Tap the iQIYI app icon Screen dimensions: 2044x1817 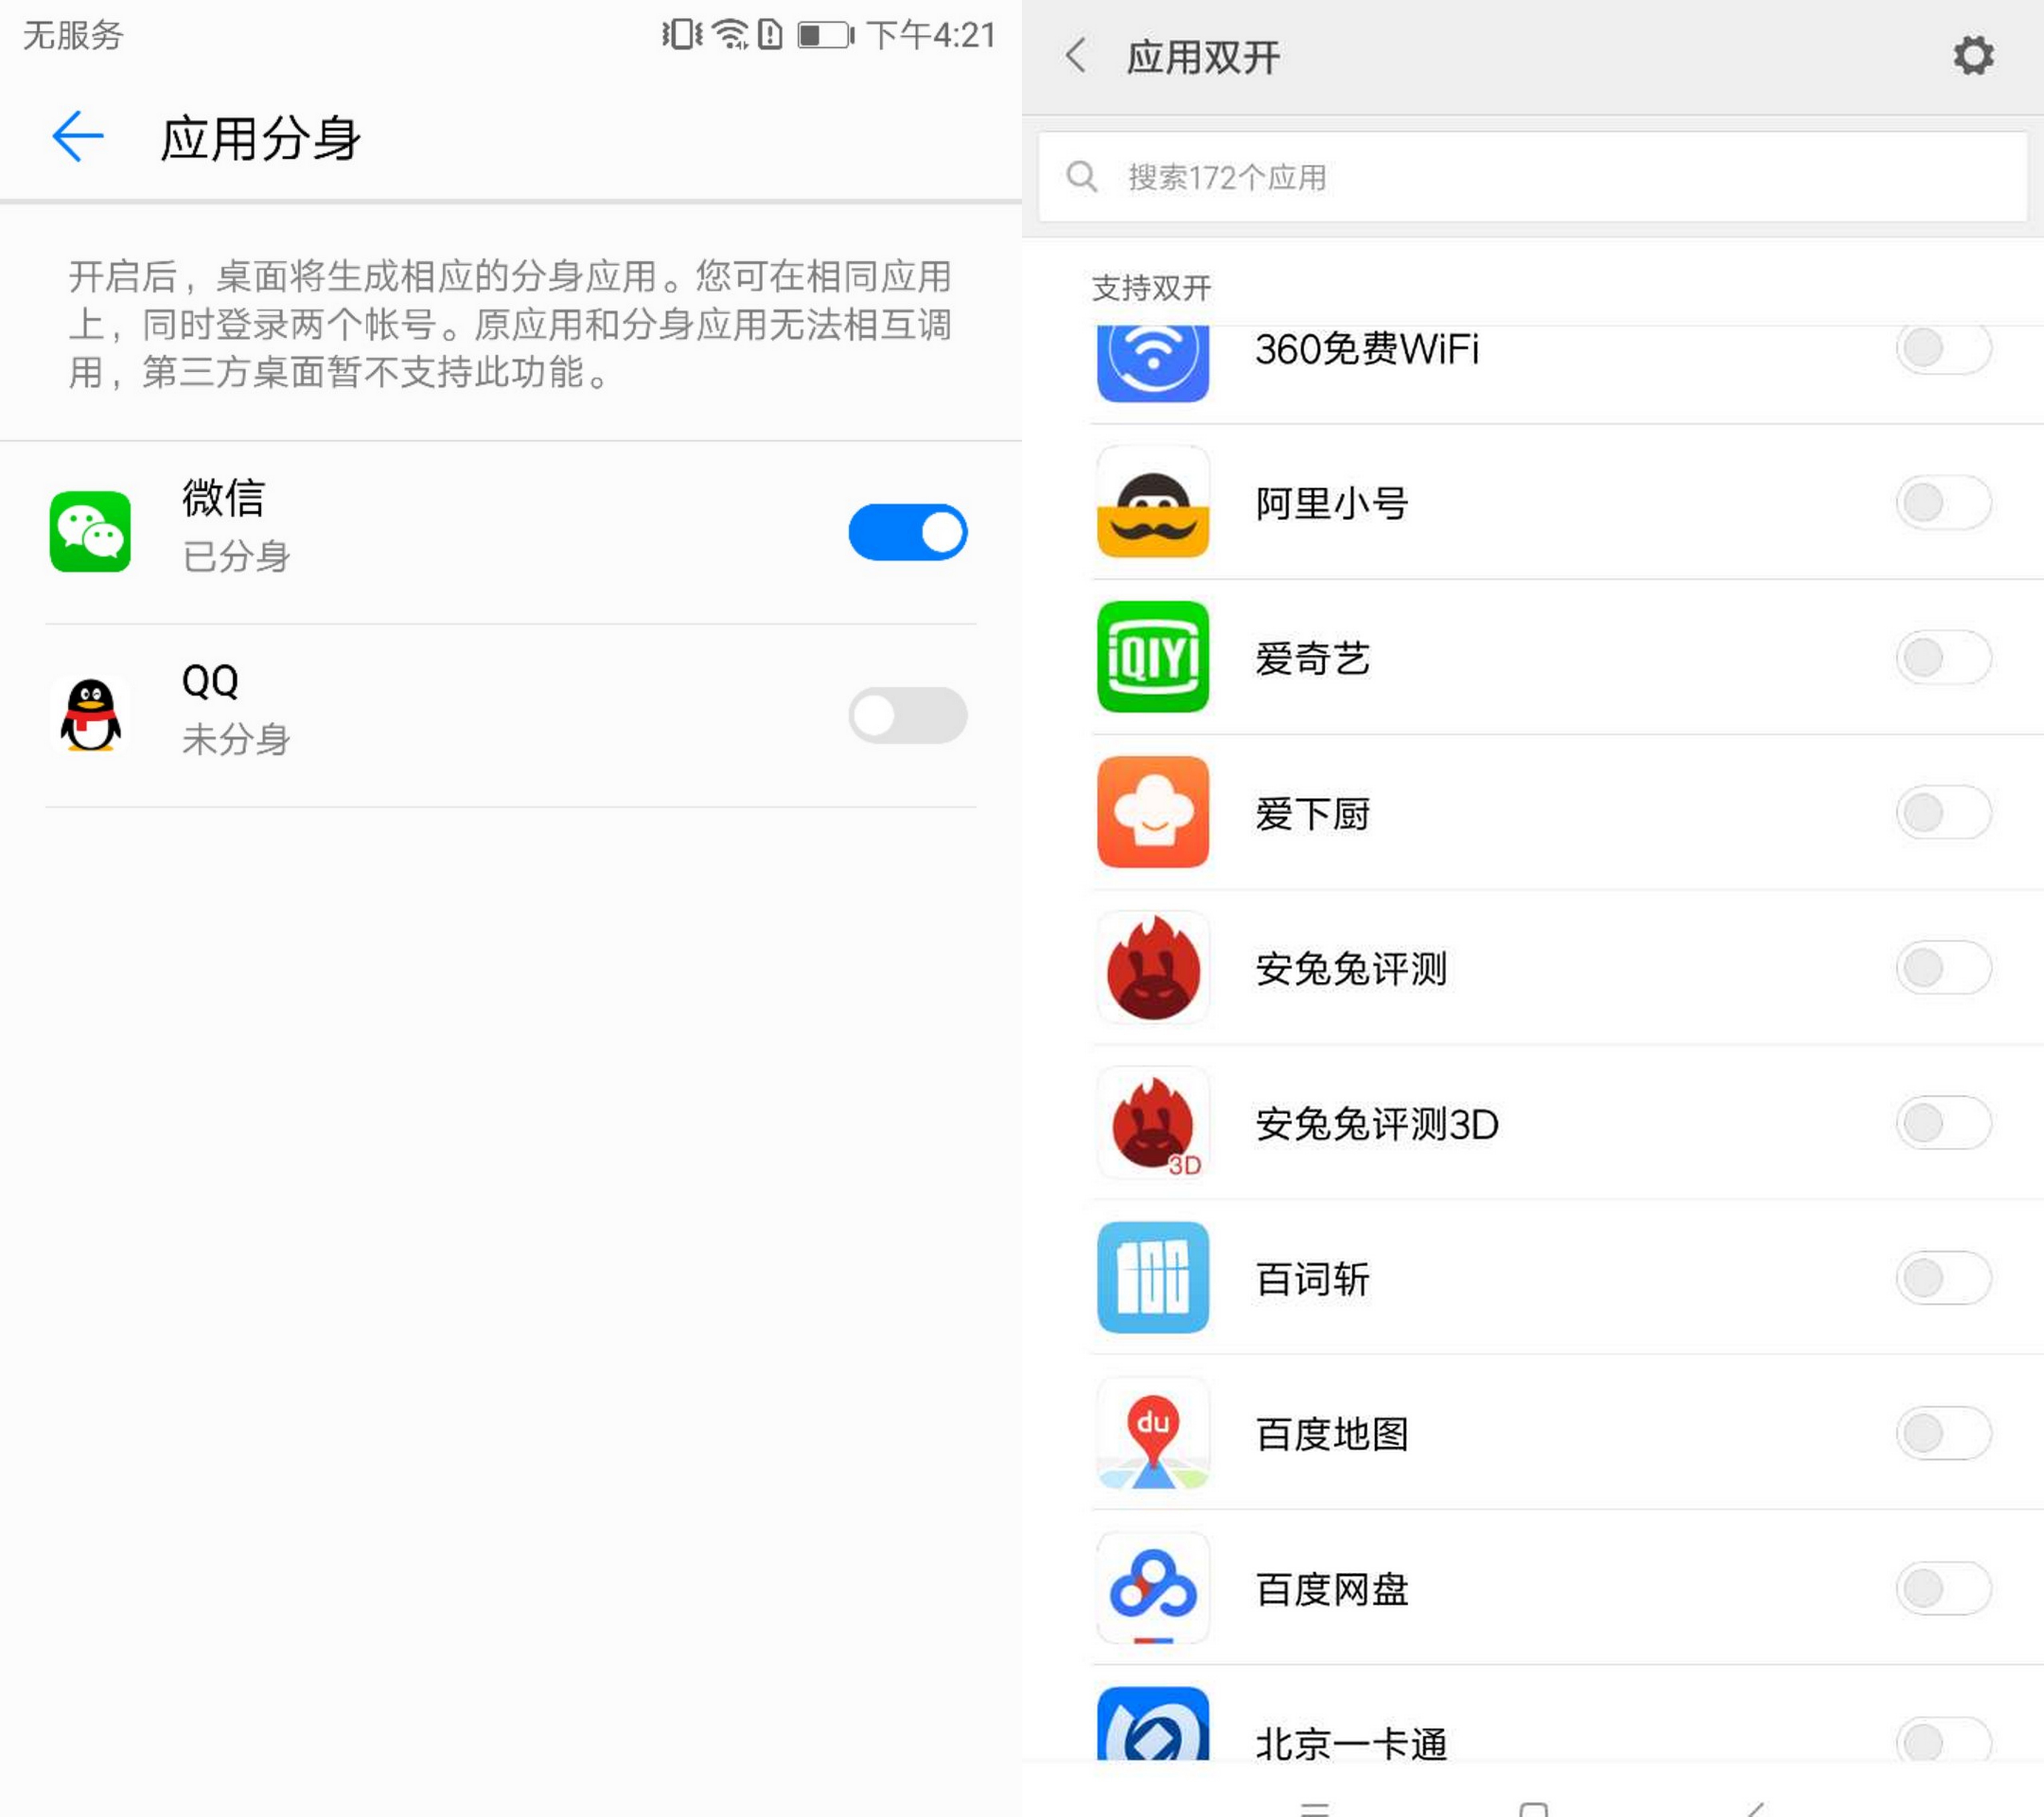tap(1153, 657)
